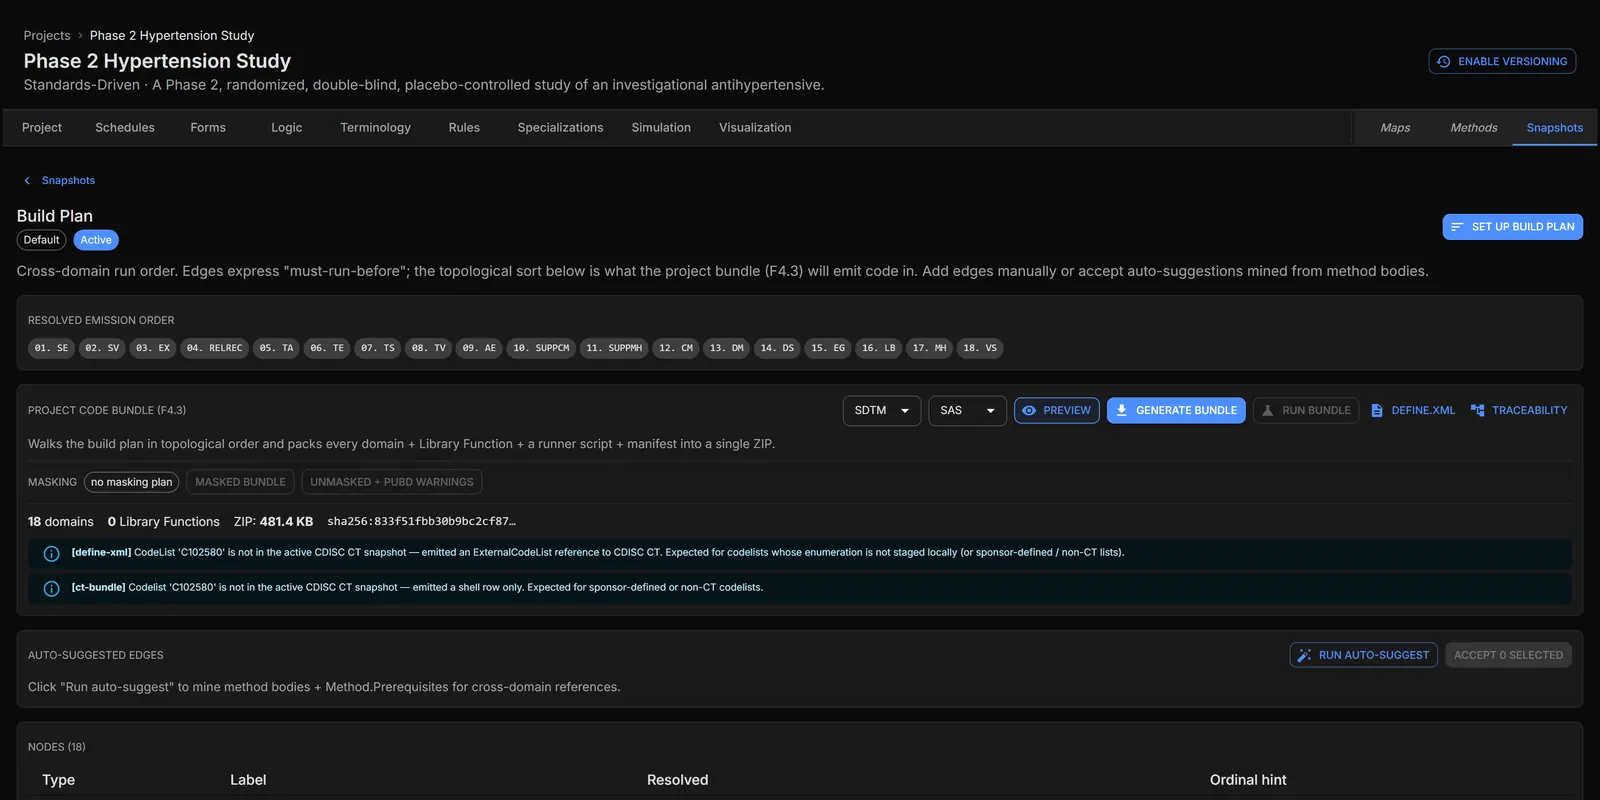The height and width of the screenshot is (800, 1600).
Task: Click the Traceability tree icon
Action: point(1477,411)
